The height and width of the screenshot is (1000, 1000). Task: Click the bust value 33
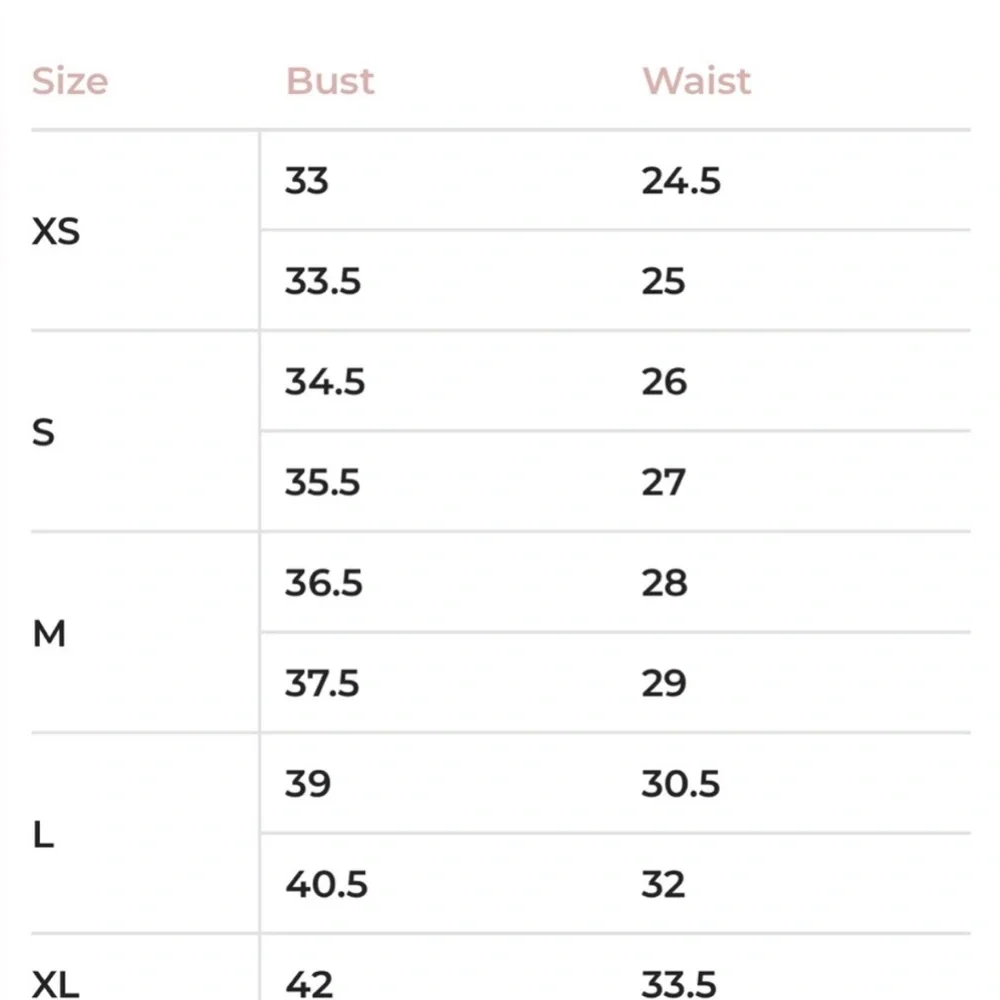pyautogui.click(x=307, y=180)
